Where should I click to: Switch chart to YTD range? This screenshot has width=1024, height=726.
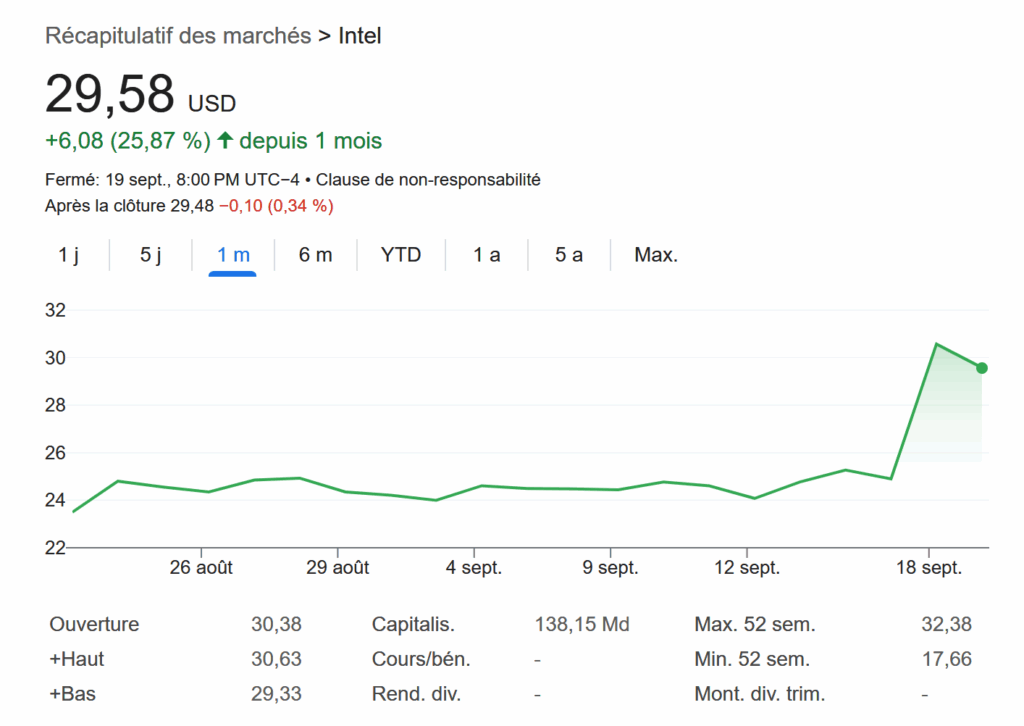tap(401, 255)
